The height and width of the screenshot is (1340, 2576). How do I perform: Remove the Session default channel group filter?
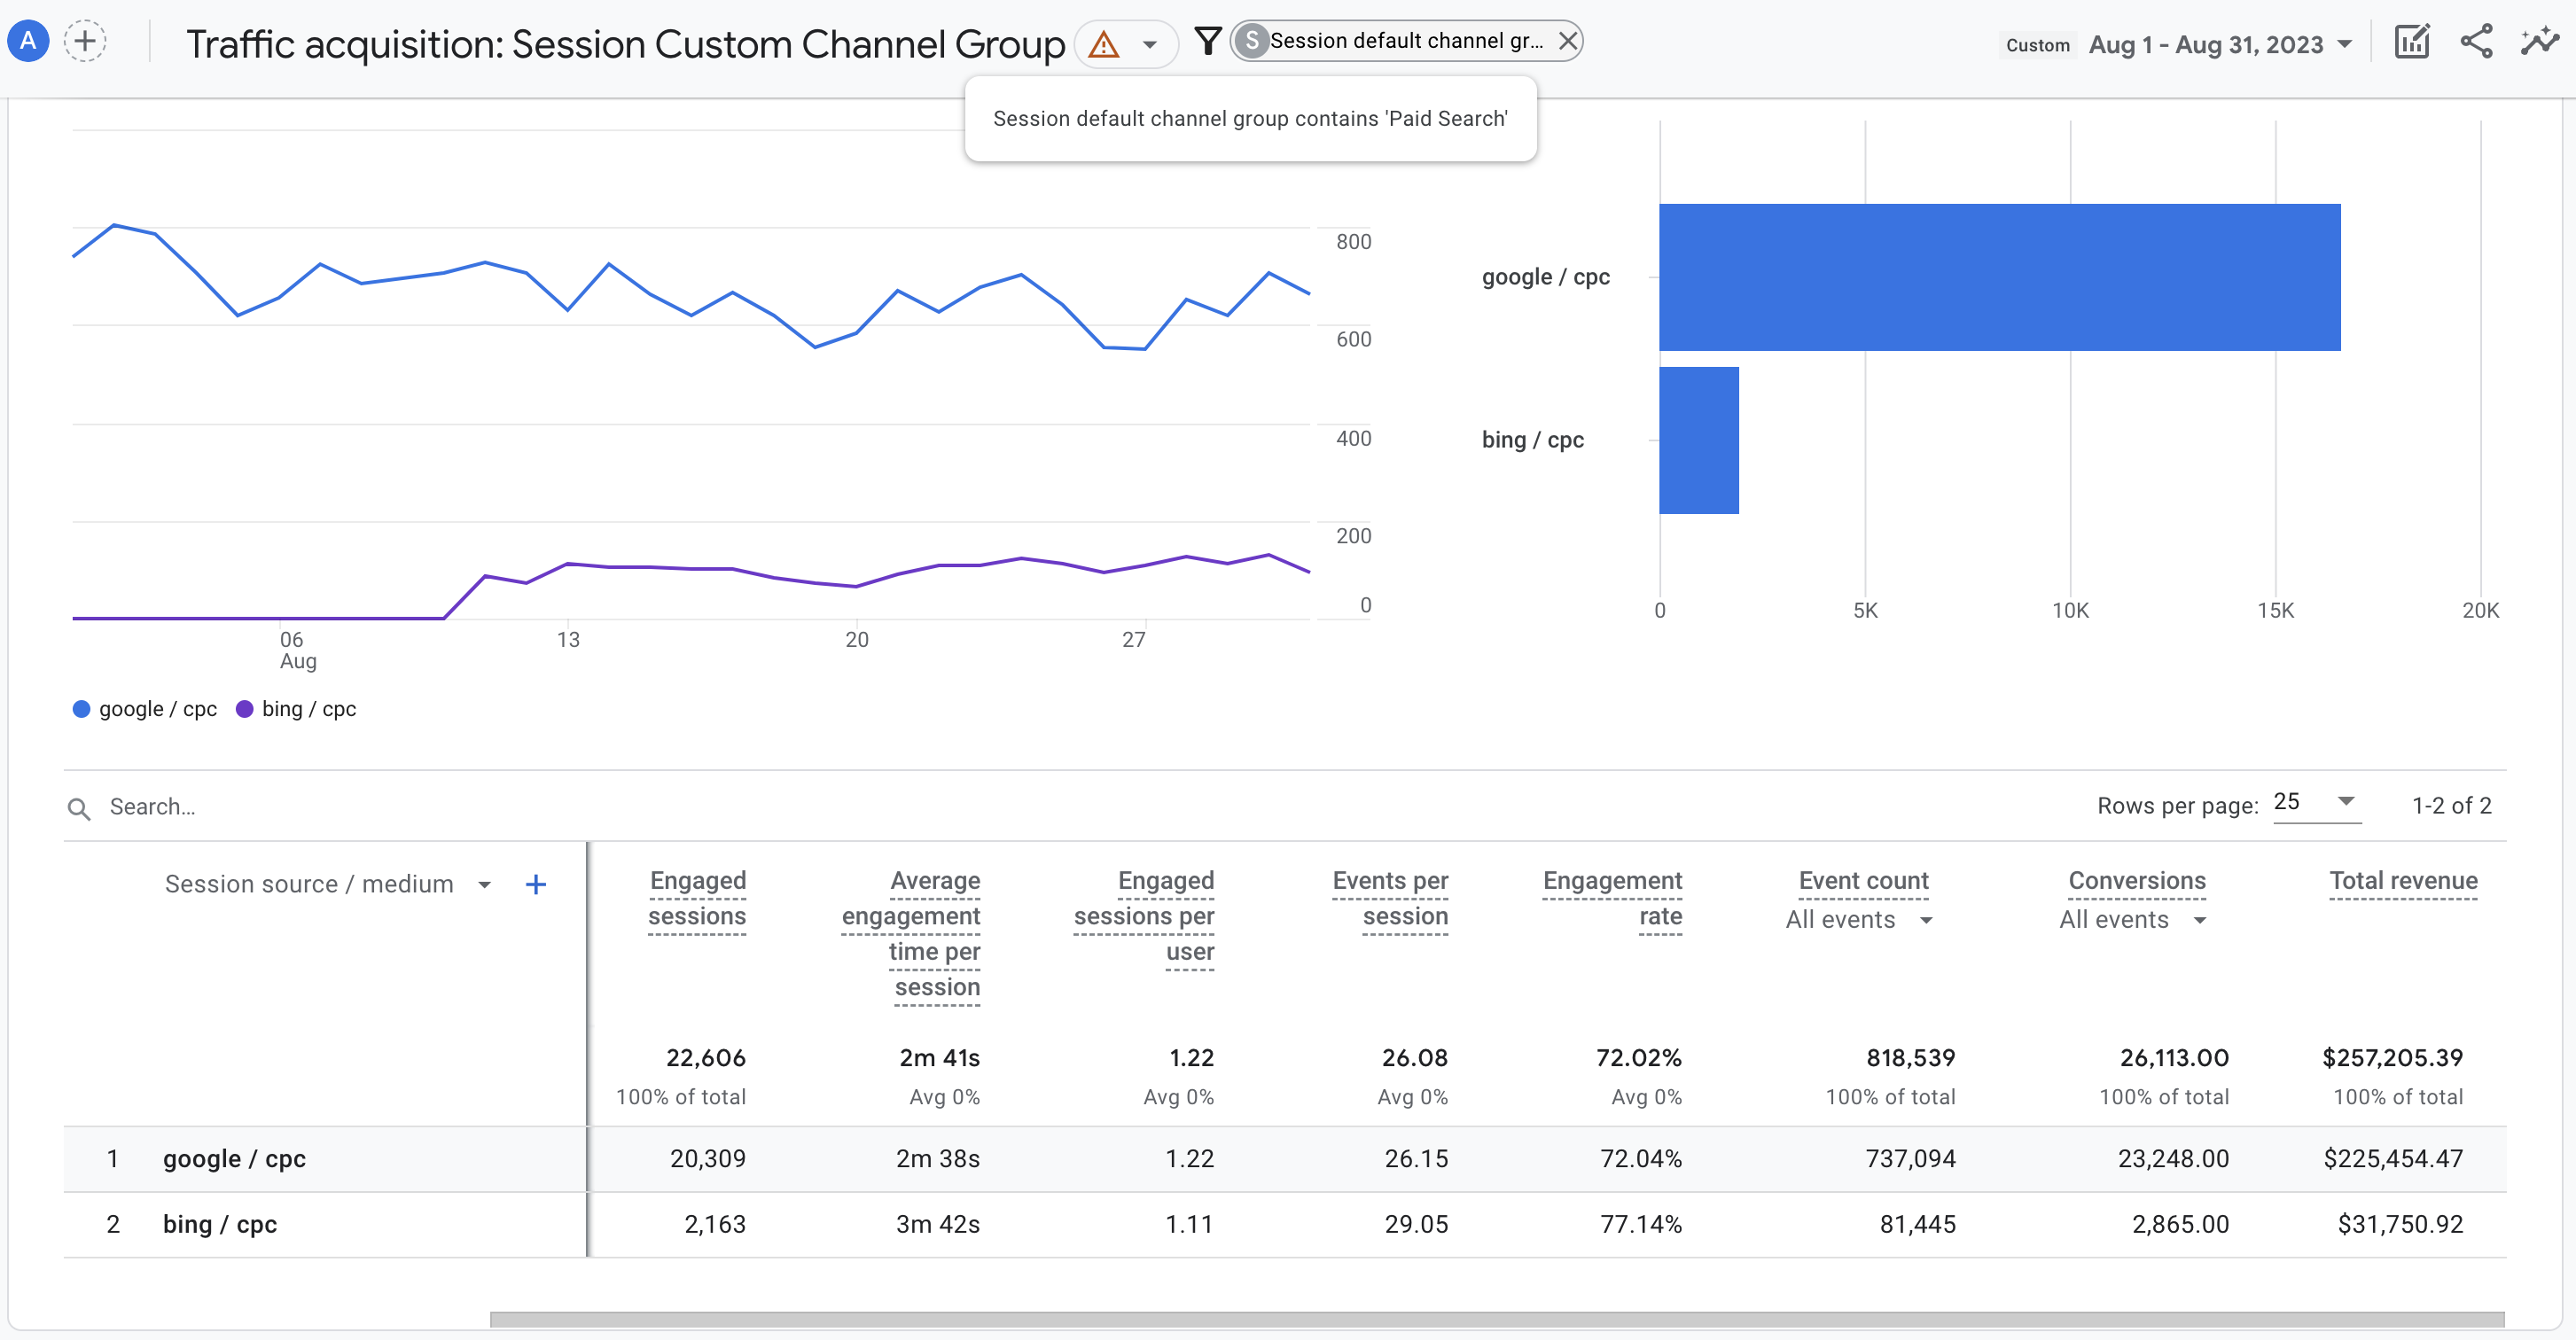(x=1568, y=41)
